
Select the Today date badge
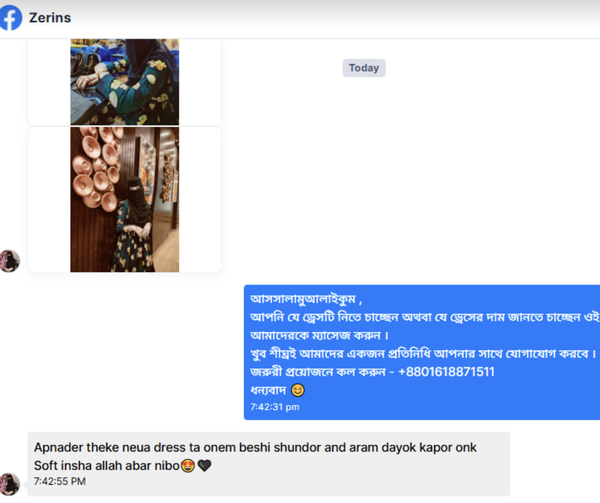point(364,68)
